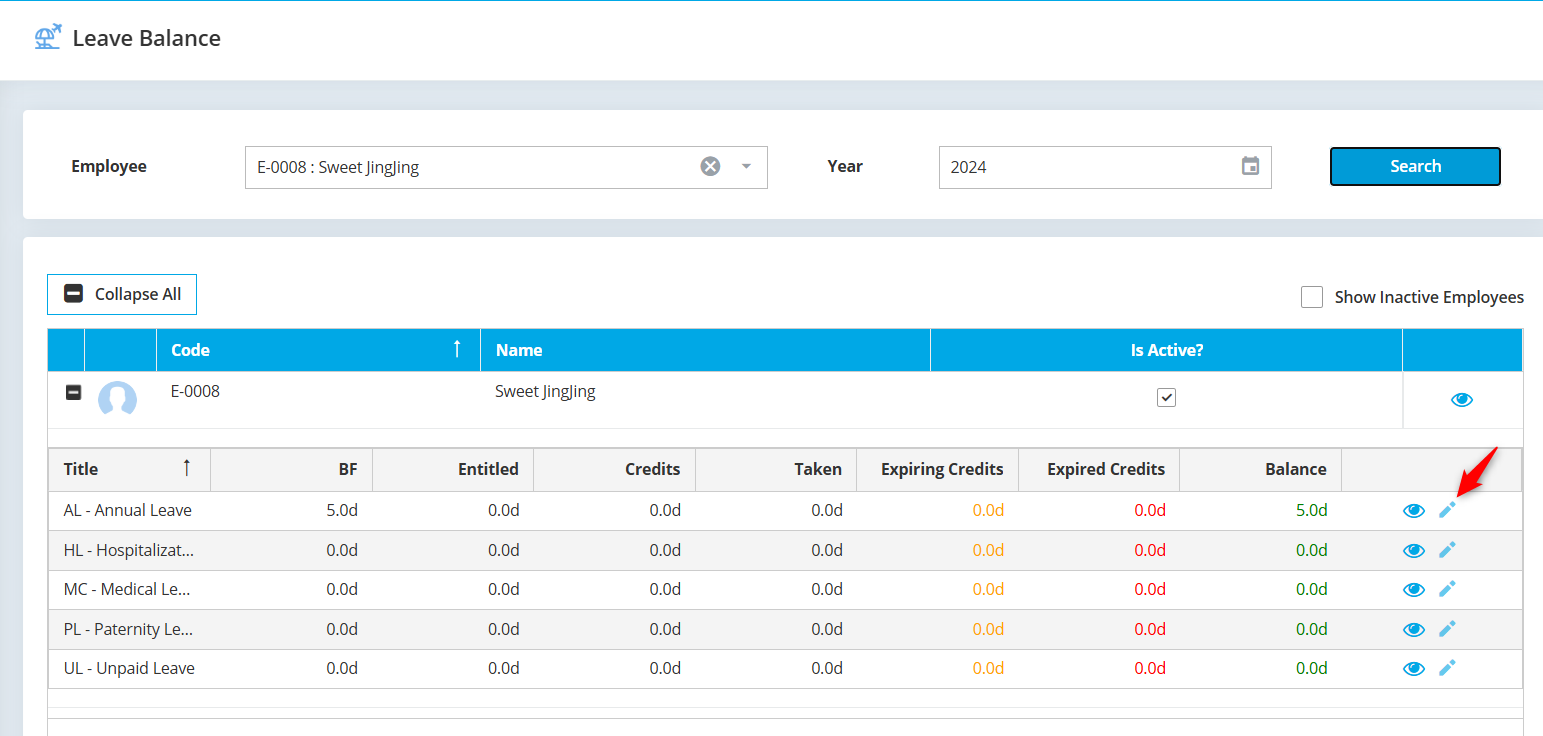
Task: Select the HL - Hospitalization row title
Action: pyautogui.click(x=129, y=550)
